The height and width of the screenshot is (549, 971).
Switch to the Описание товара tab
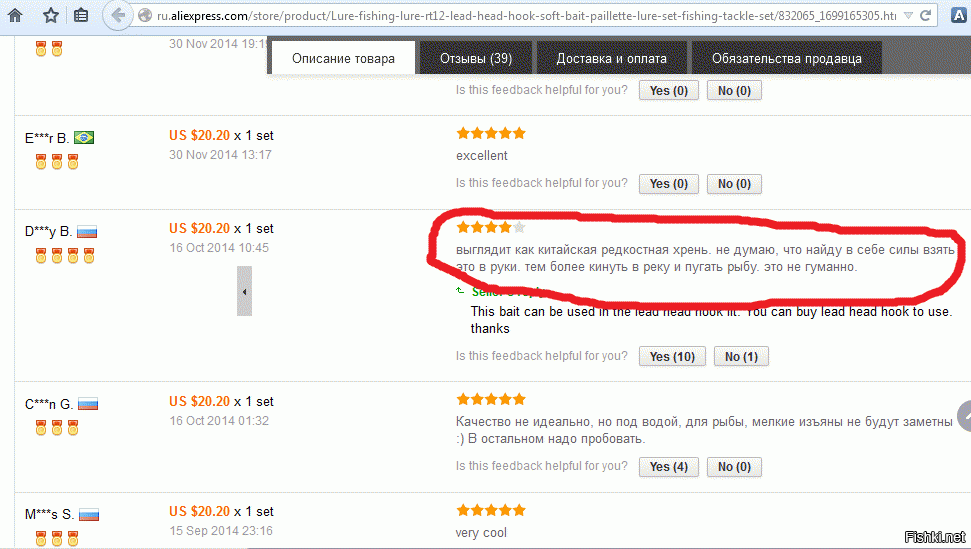tap(343, 58)
